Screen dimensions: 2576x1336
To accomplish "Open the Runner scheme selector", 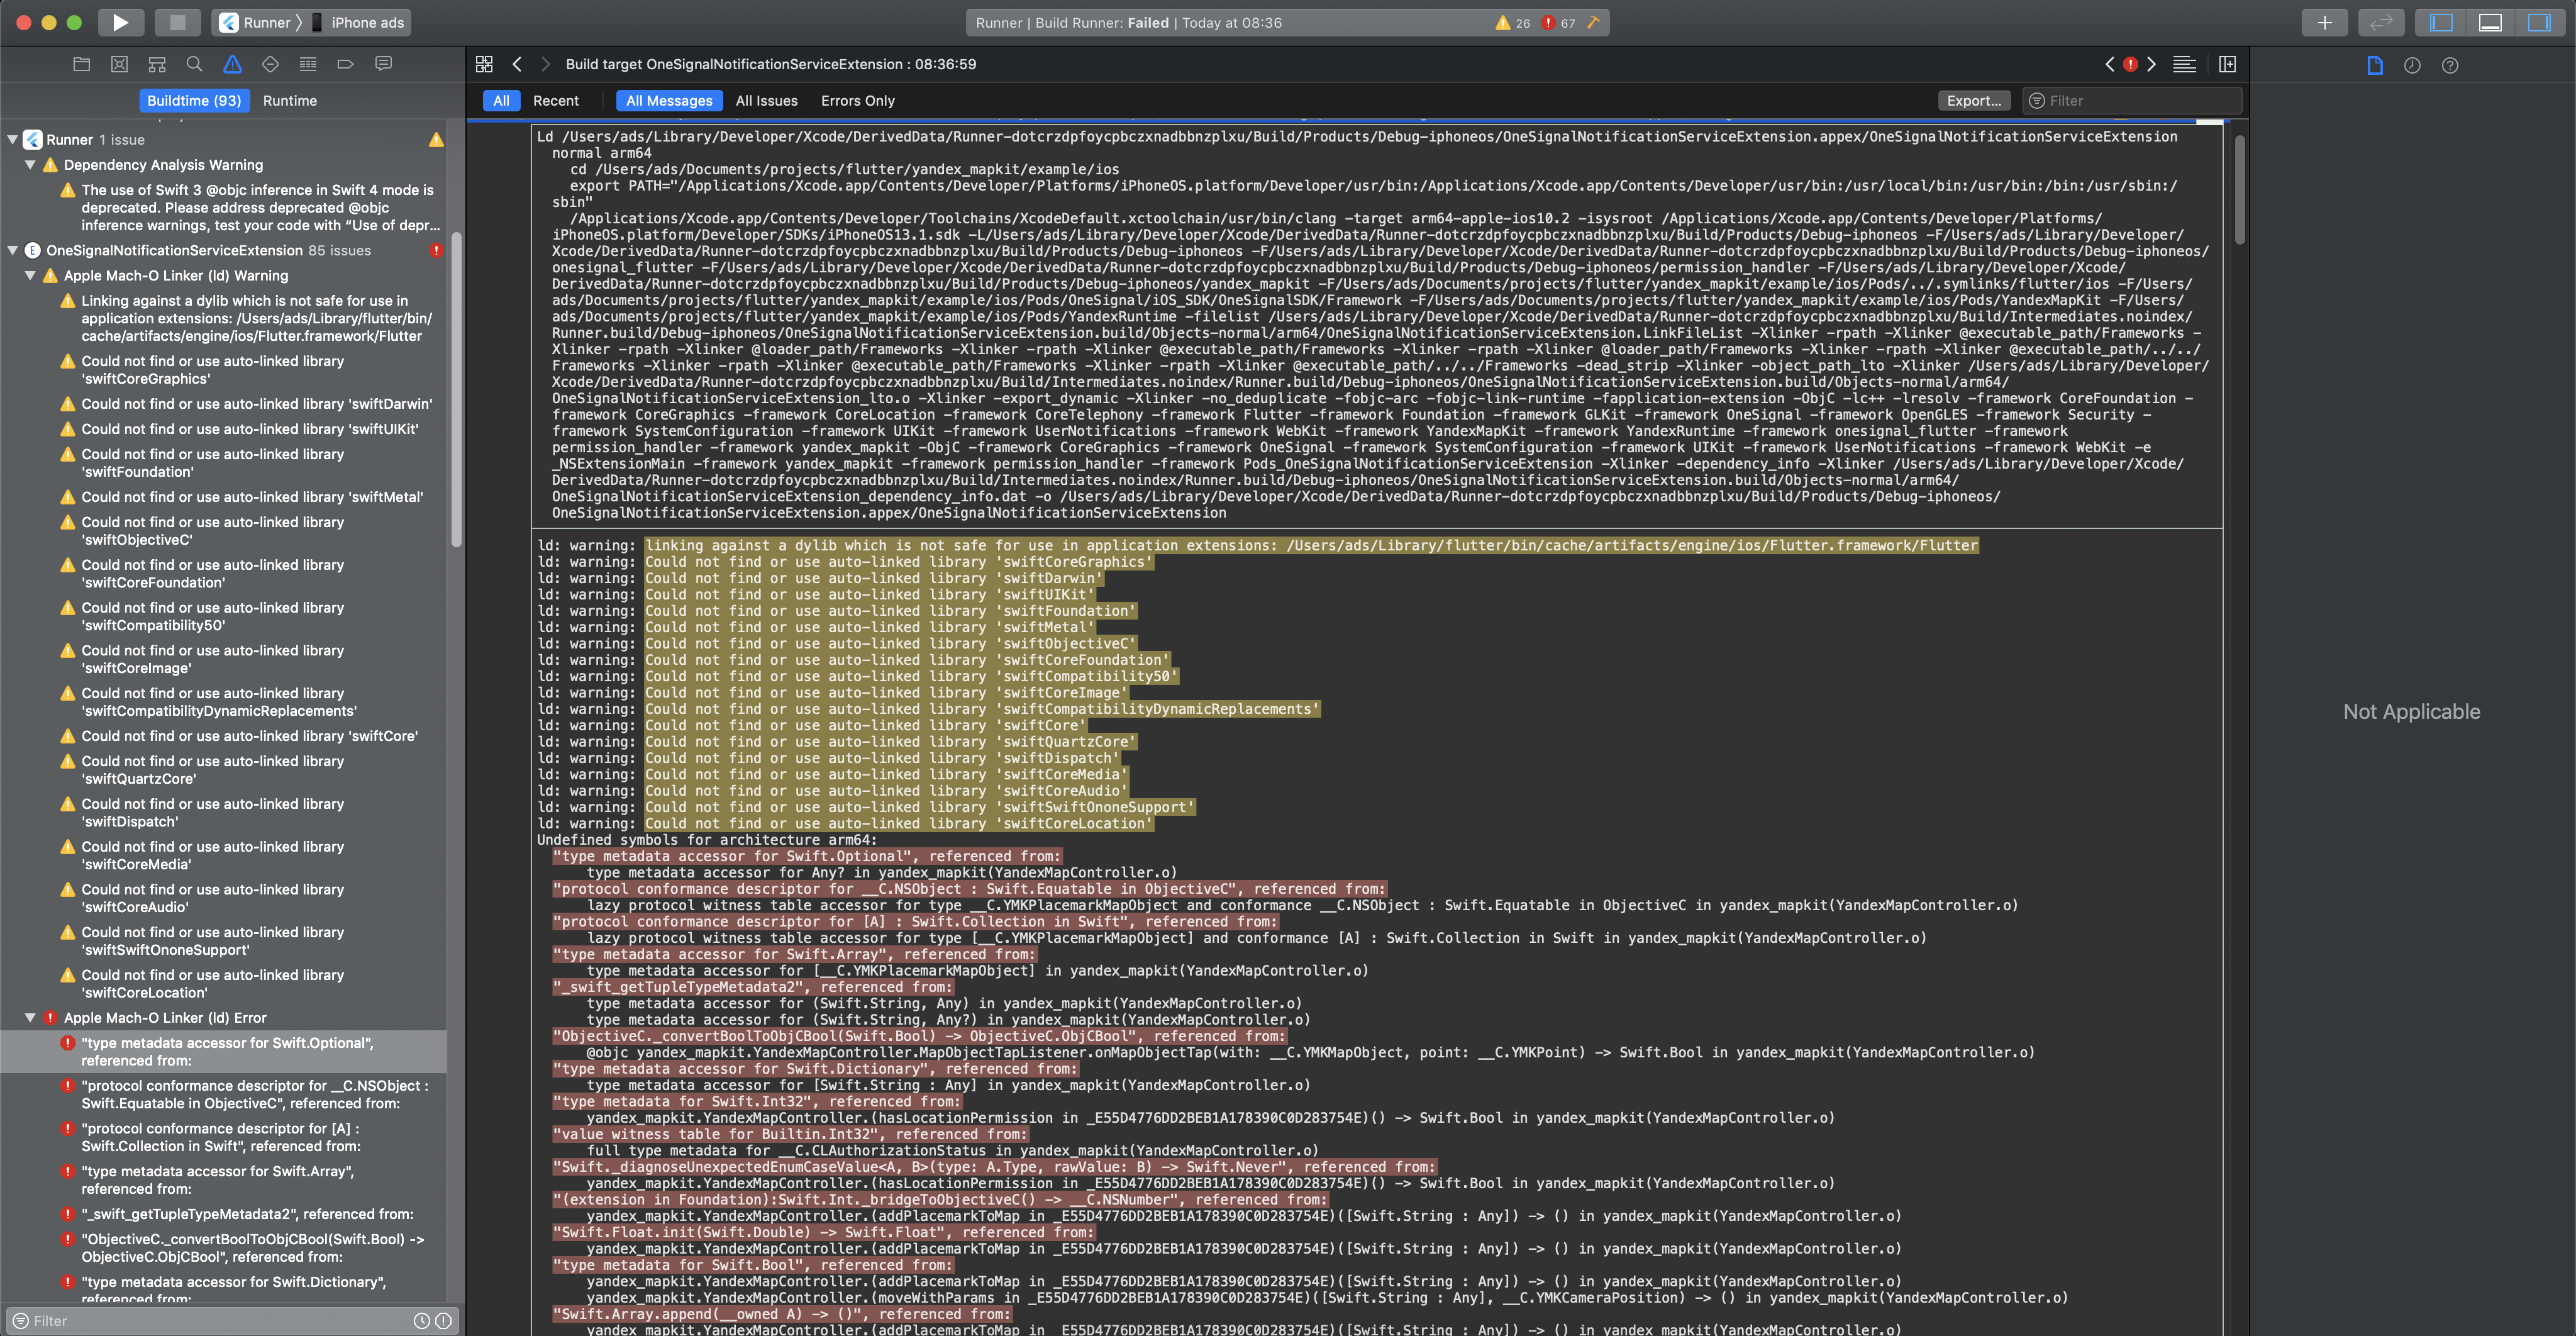I will [257, 22].
